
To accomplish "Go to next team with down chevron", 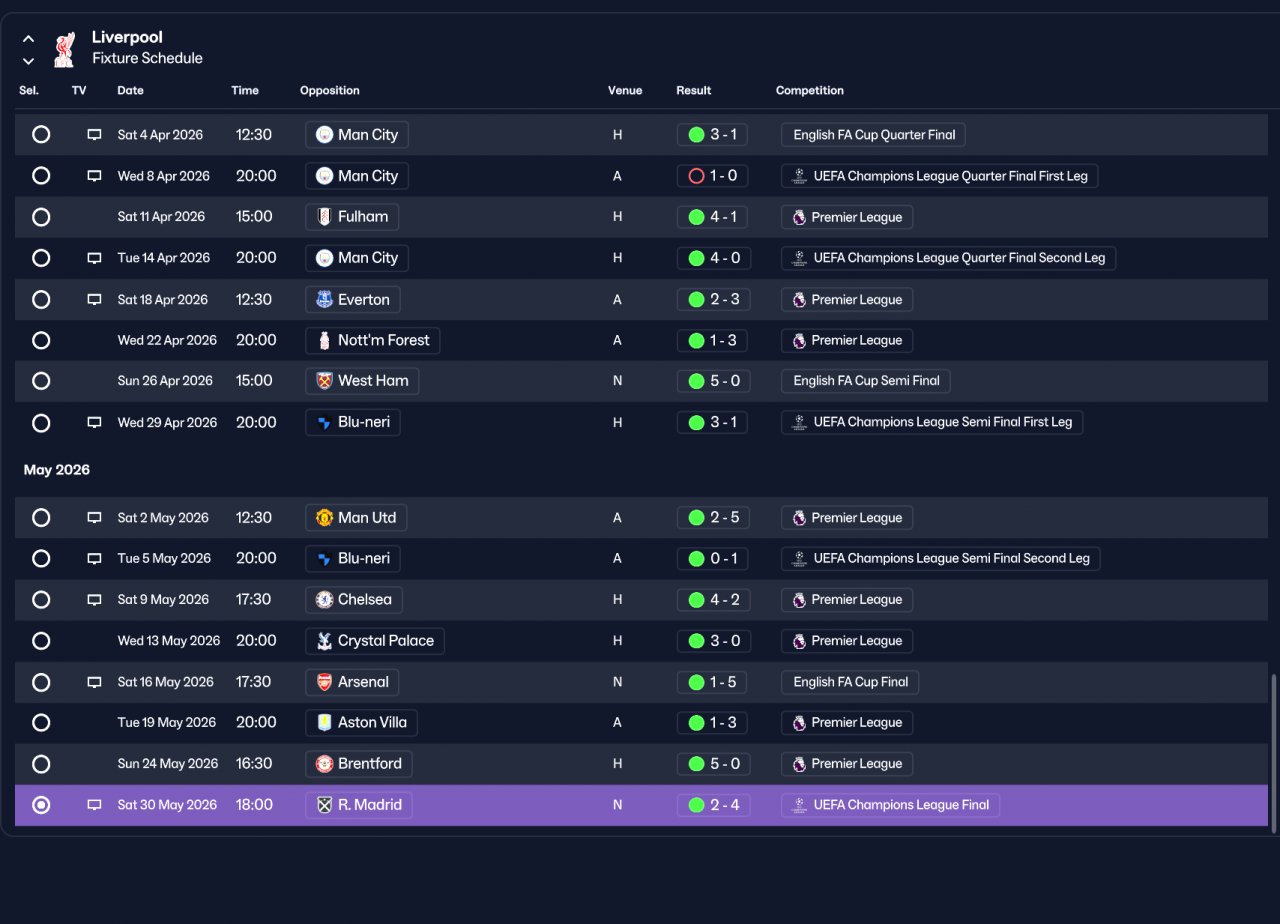I will coord(28,61).
